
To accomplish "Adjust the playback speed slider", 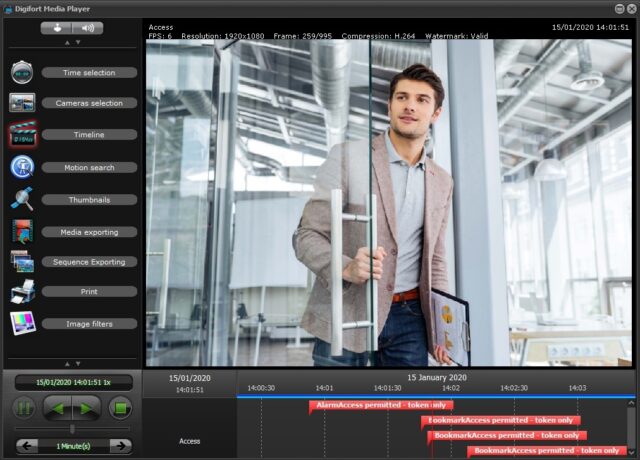I will pos(71,428).
